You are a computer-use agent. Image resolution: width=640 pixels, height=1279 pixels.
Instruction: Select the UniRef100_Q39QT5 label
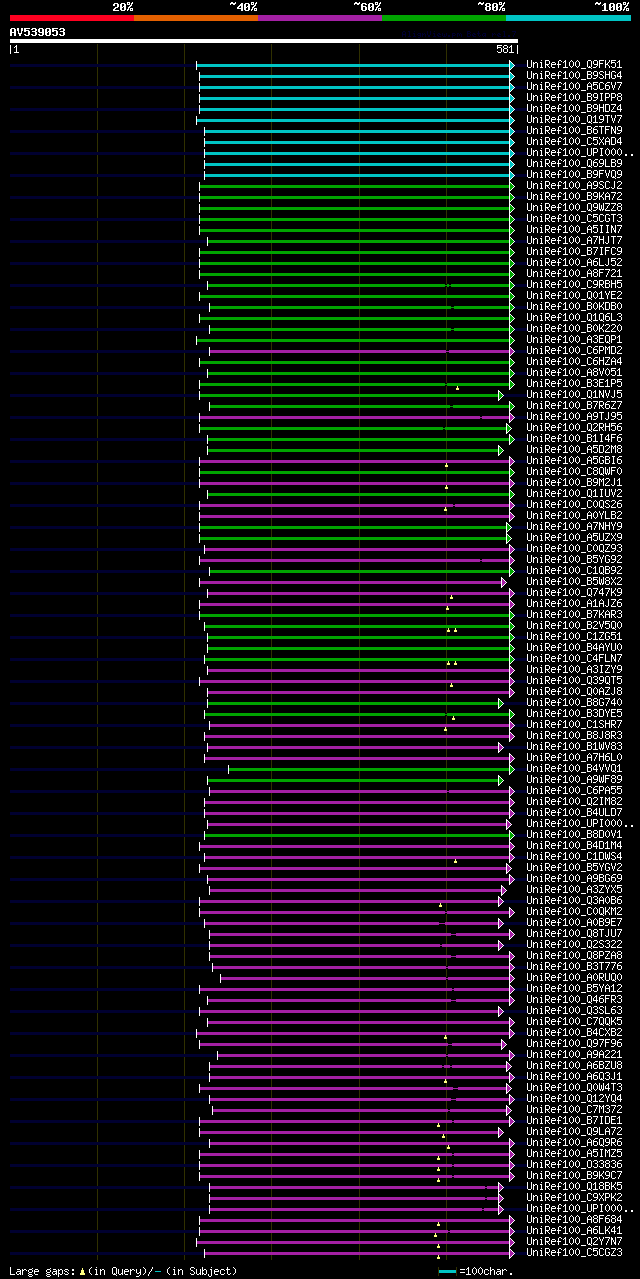pyautogui.click(x=574, y=680)
